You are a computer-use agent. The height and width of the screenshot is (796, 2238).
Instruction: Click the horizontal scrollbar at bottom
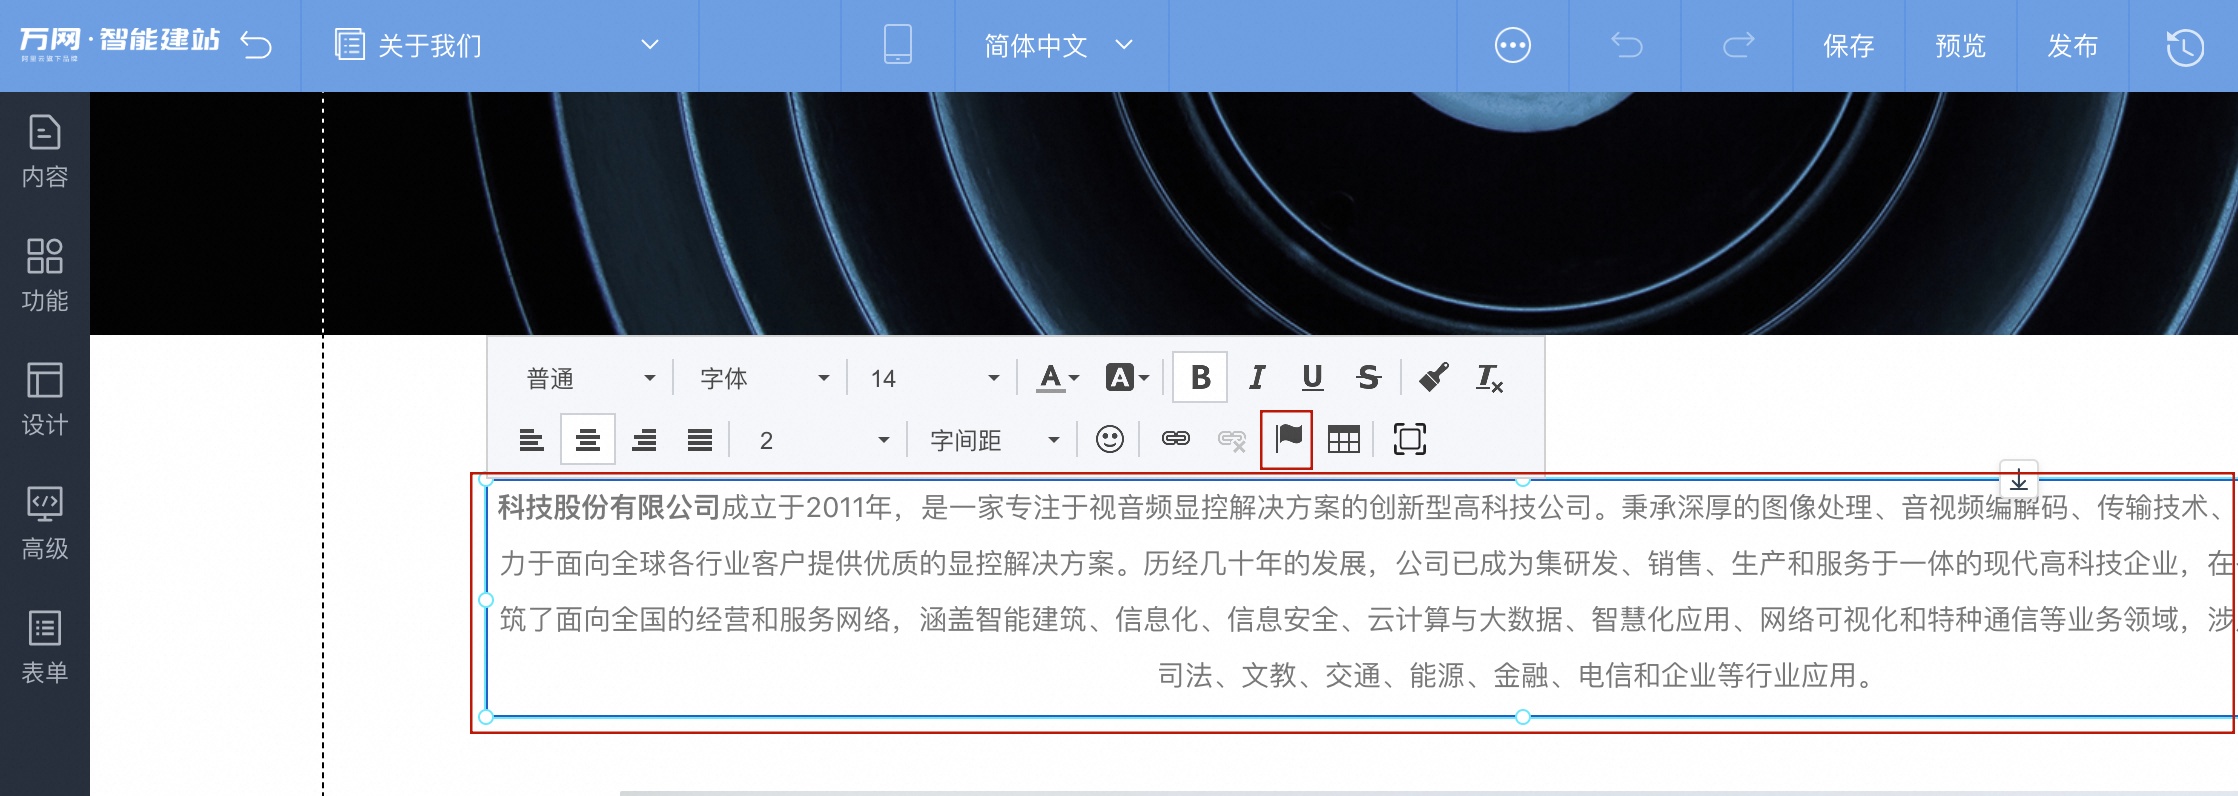pos(1428,793)
